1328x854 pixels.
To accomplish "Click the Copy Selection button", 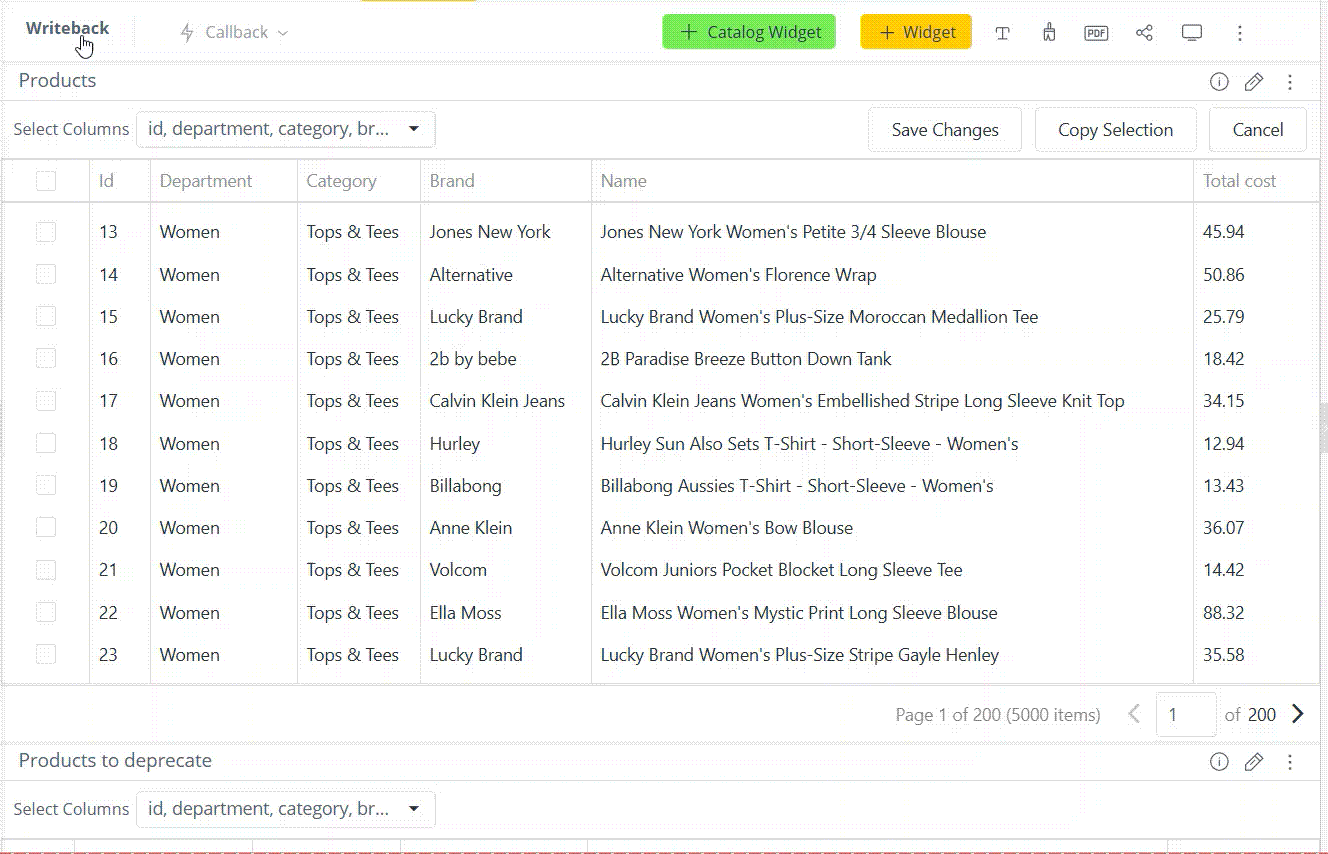I will 1115,130.
